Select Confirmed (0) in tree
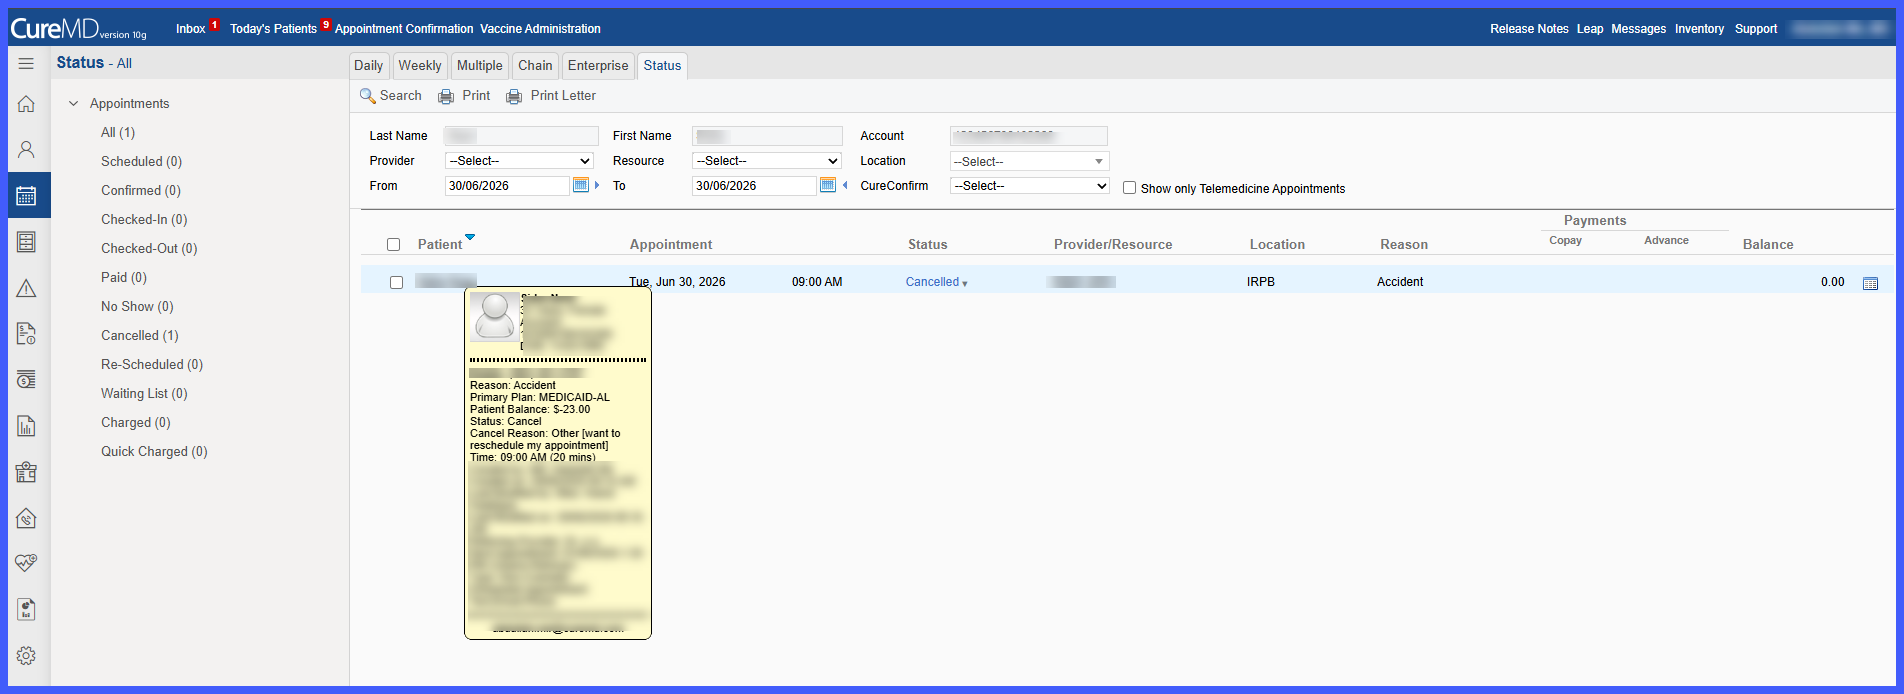Viewport: 1904px width, 694px height. [x=141, y=191]
